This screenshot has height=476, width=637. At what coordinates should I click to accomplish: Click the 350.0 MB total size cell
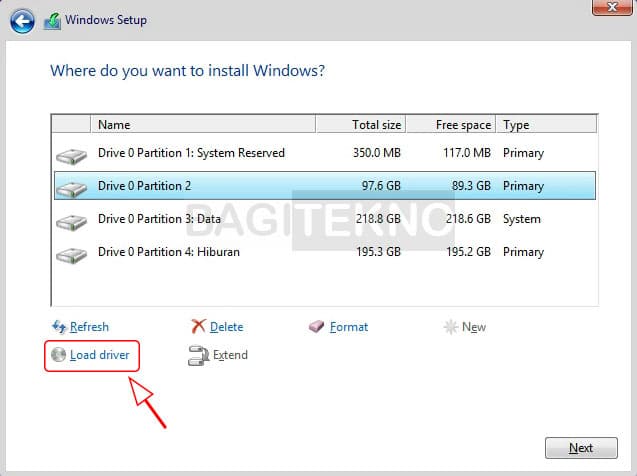(x=377, y=153)
